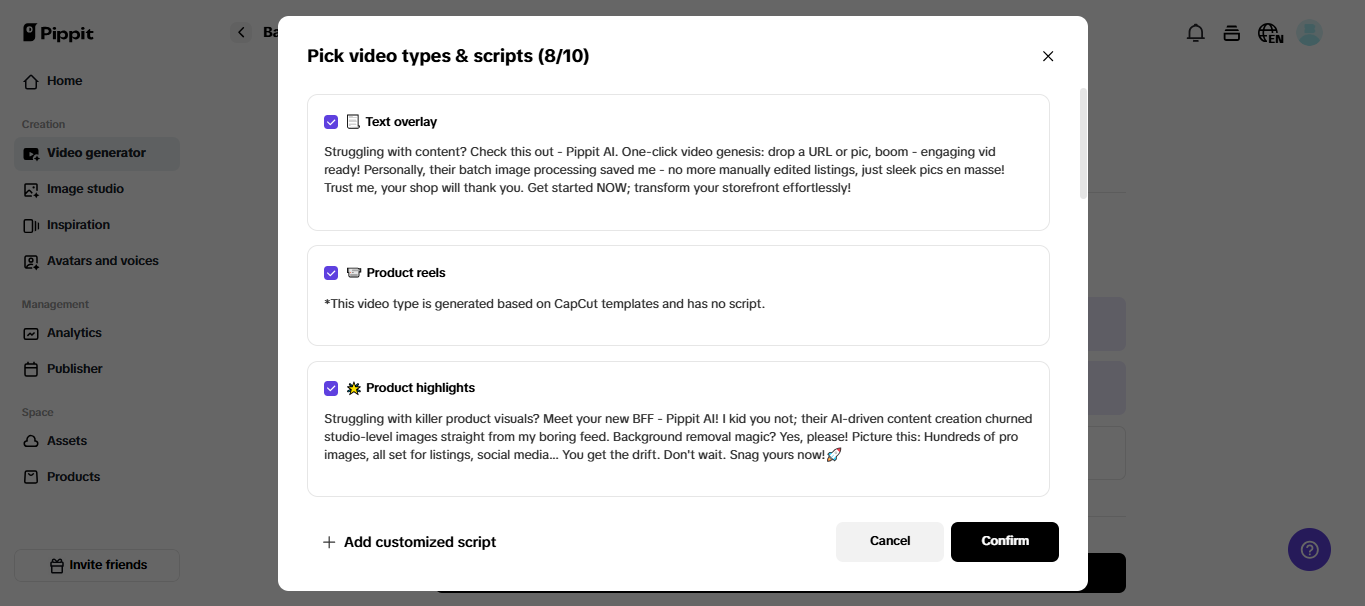Open Image studio in sidebar
Viewport: 1365px width, 606px height.
[85, 189]
